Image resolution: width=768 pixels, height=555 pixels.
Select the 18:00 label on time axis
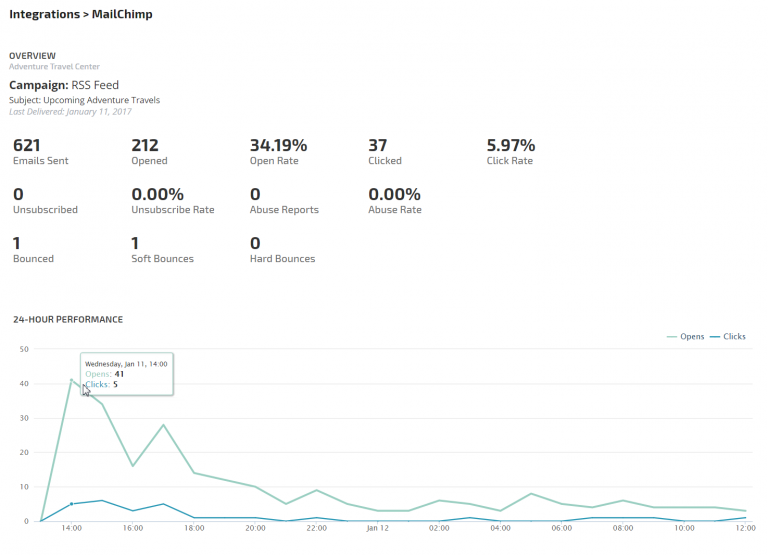(194, 528)
